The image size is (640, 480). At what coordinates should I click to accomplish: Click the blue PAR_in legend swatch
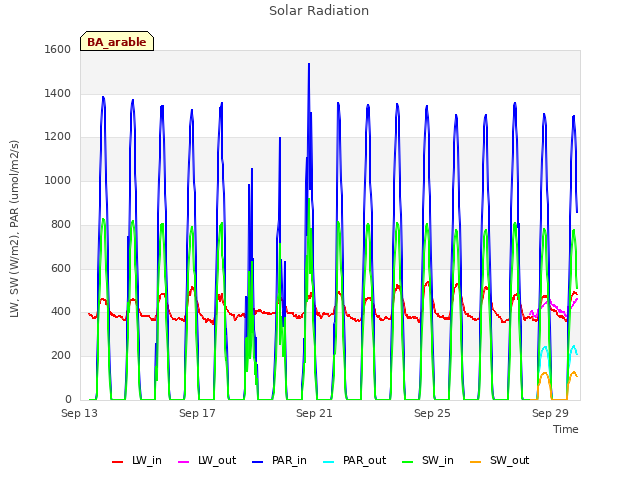(258, 462)
